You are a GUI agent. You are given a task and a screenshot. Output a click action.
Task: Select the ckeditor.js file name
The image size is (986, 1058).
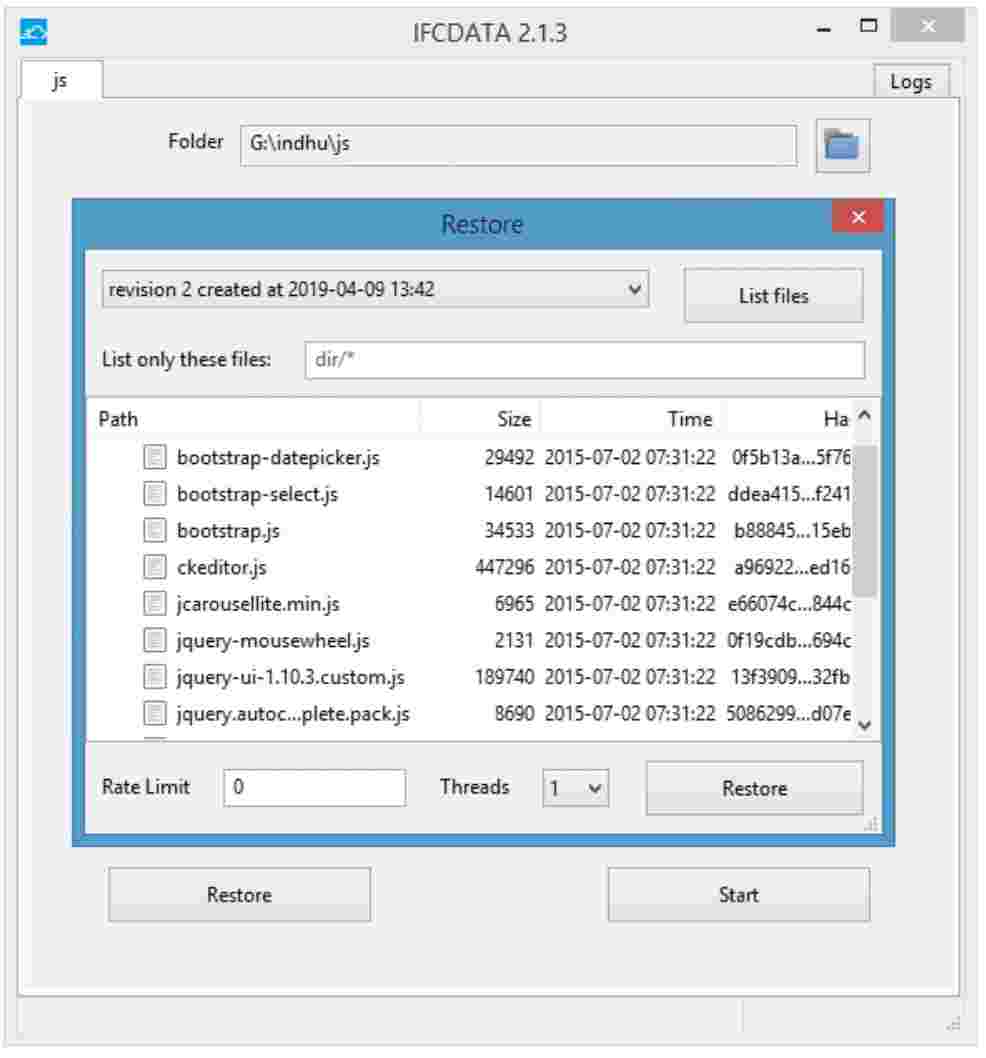(x=221, y=567)
